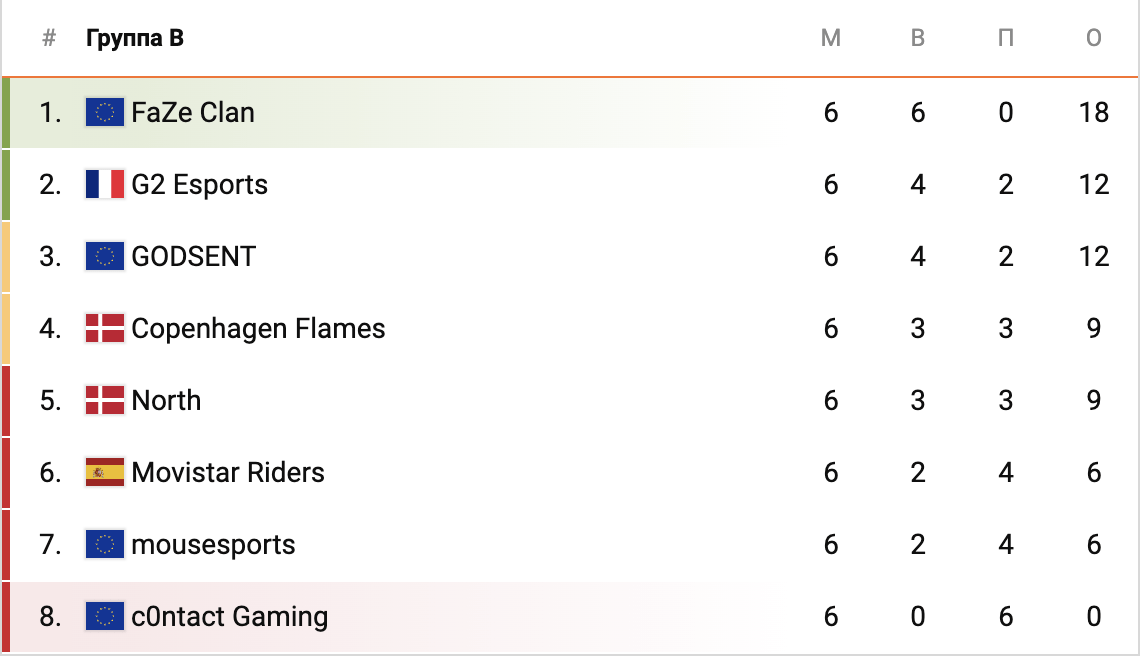Click the North team name
Image resolution: width=1142 pixels, height=656 pixels.
[166, 400]
